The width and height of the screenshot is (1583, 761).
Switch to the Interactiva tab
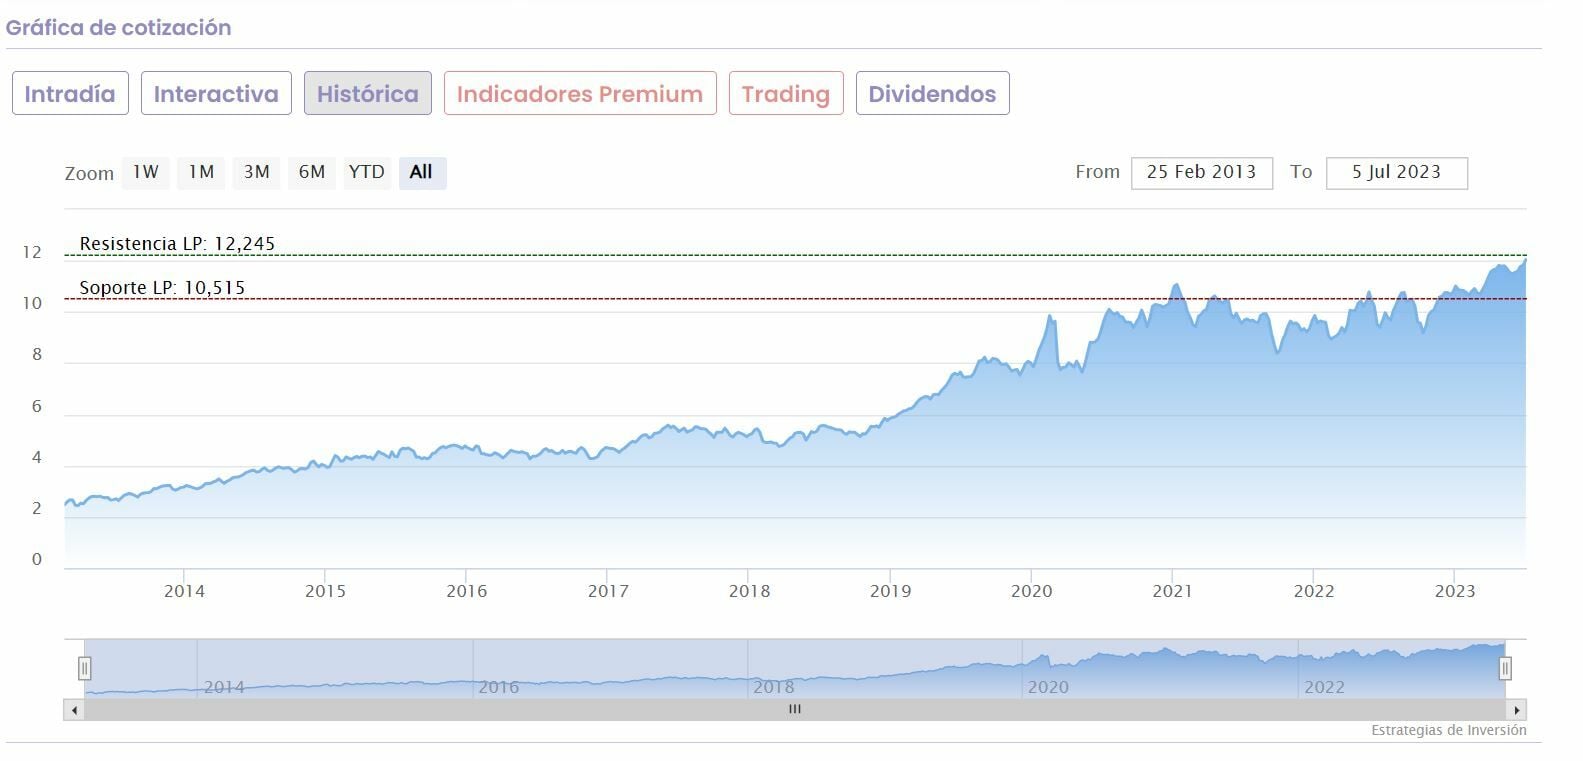216,94
